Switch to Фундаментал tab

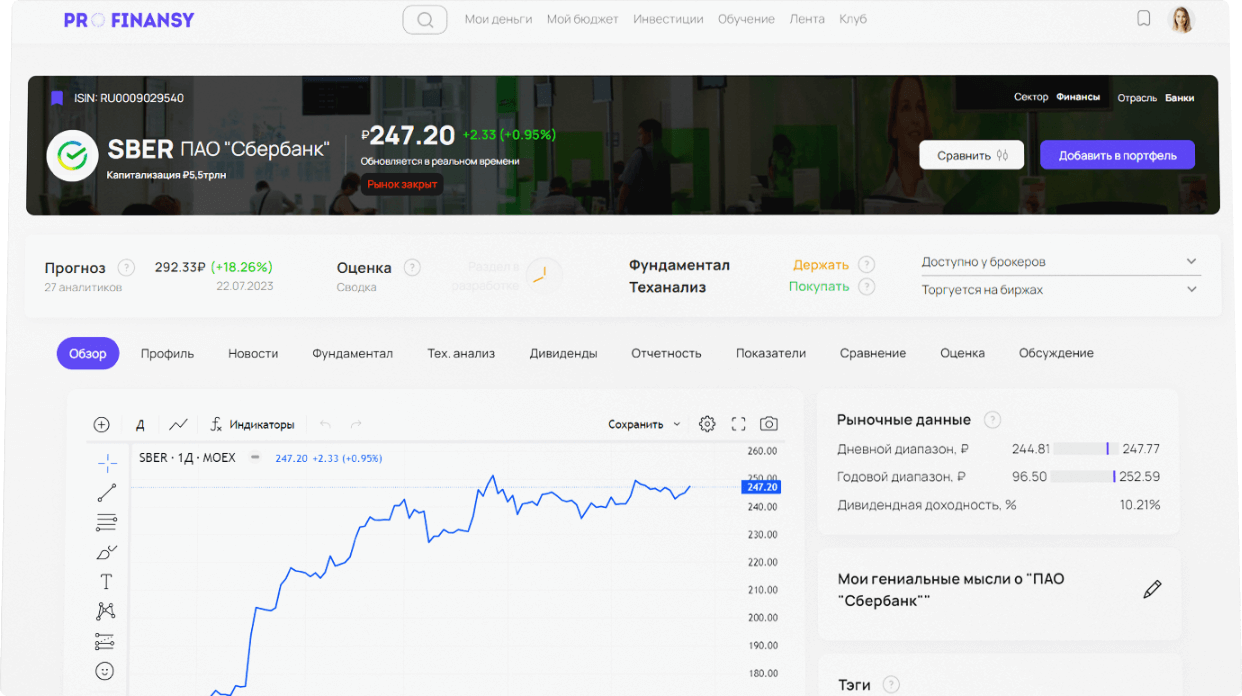tap(352, 353)
